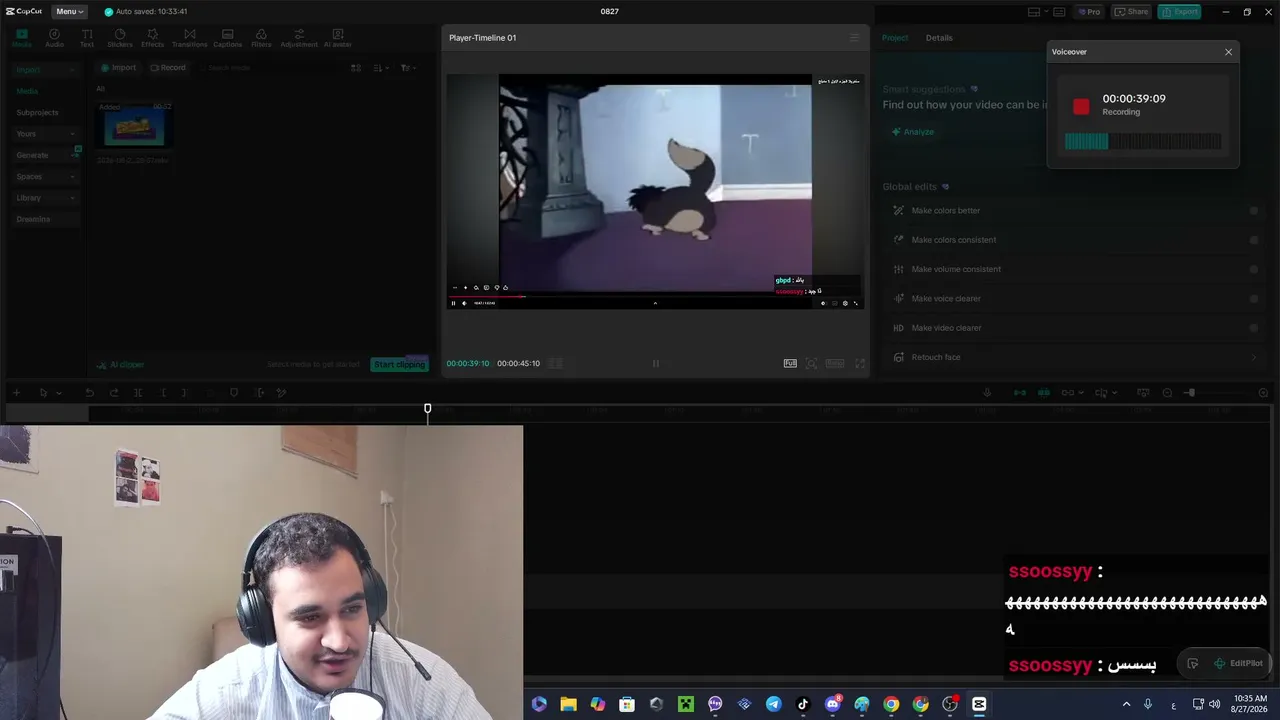Image resolution: width=1280 pixels, height=720 pixels.
Task: Click the Pro upgrade button
Action: pos(1089,12)
